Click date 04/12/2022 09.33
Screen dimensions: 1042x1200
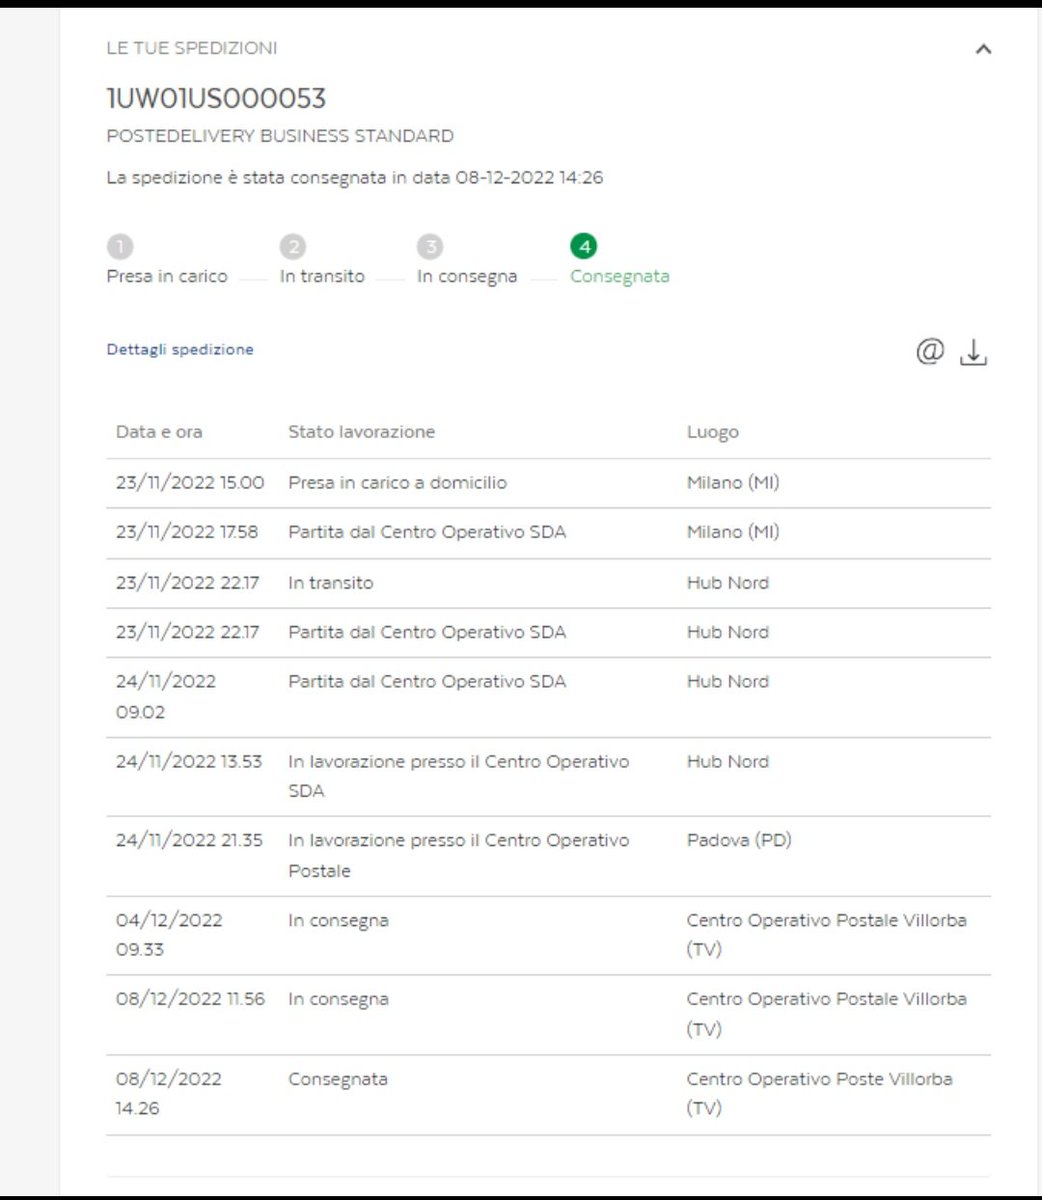coord(169,934)
